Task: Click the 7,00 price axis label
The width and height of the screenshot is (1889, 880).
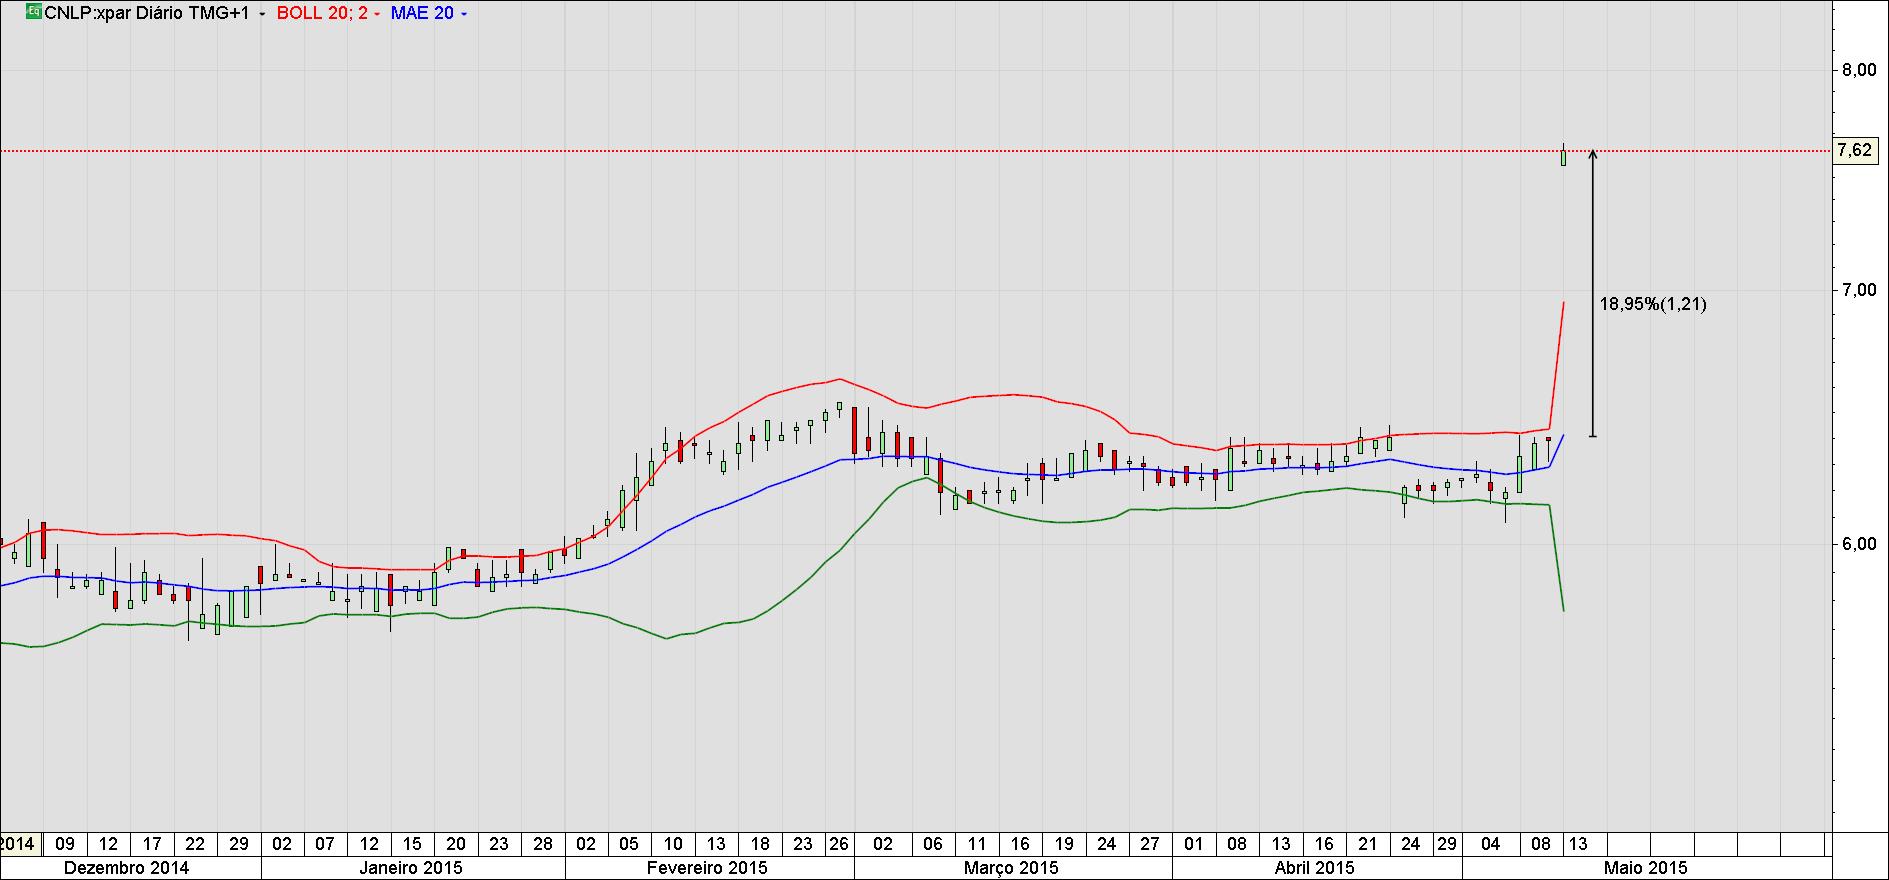Action: pyautogui.click(x=1859, y=290)
